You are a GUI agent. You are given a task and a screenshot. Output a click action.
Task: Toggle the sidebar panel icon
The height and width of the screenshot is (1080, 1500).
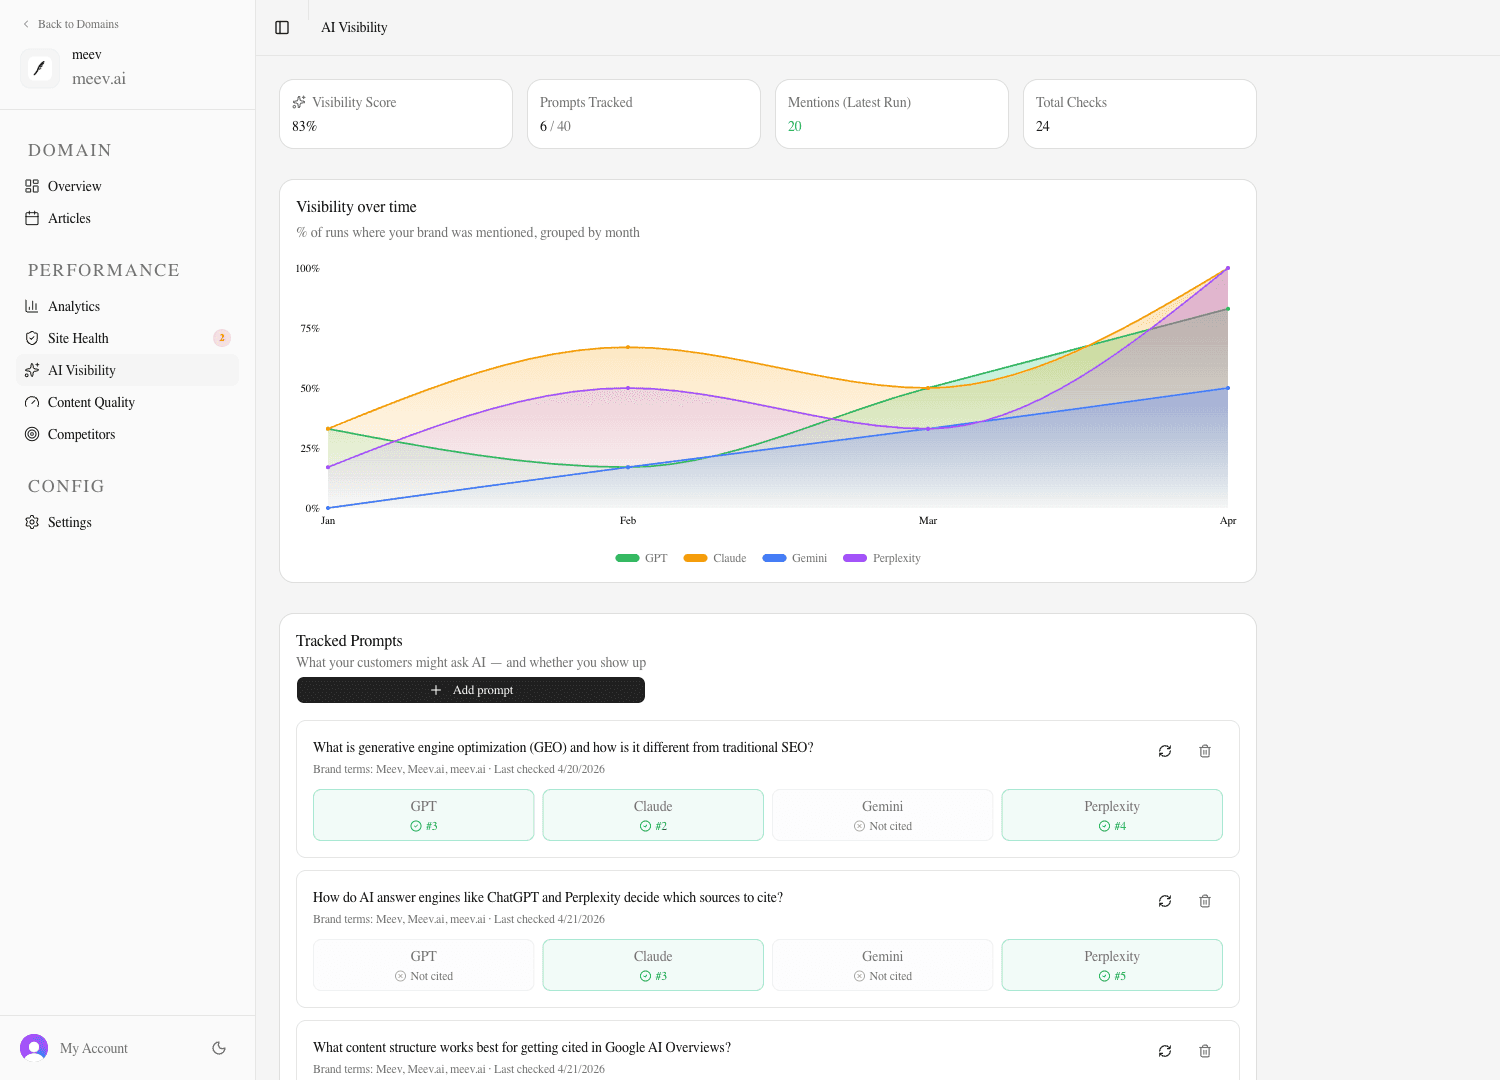(282, 28)
